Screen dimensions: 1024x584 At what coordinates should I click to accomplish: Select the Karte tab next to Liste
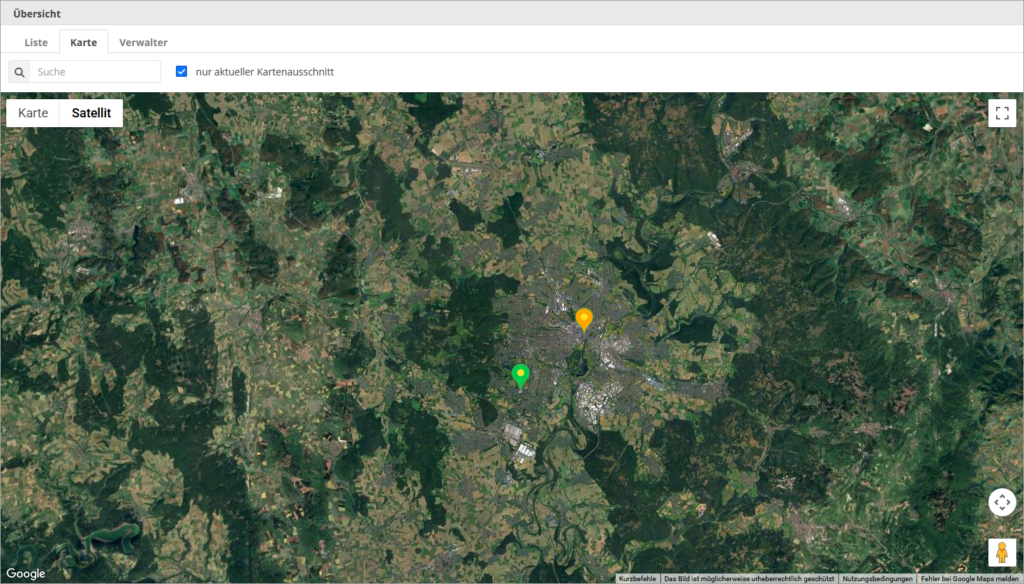(83, 42)
